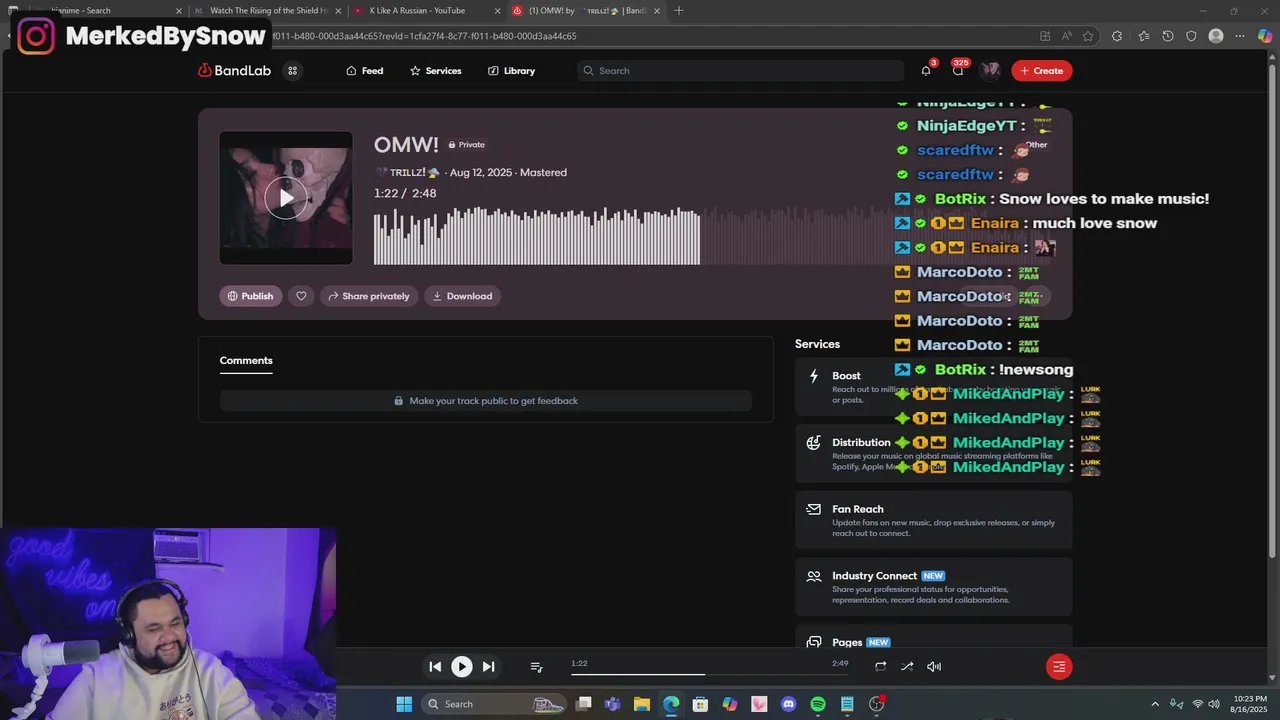Open the red queue panel button
Viewport: 1280px width, 720px height.
pos(1059,667)
